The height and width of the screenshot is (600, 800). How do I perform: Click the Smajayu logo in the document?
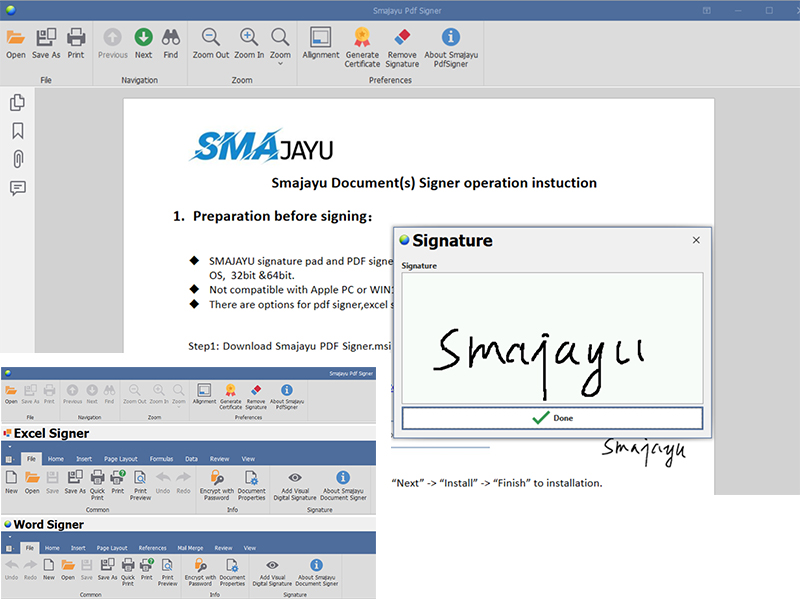pos(261,146)
